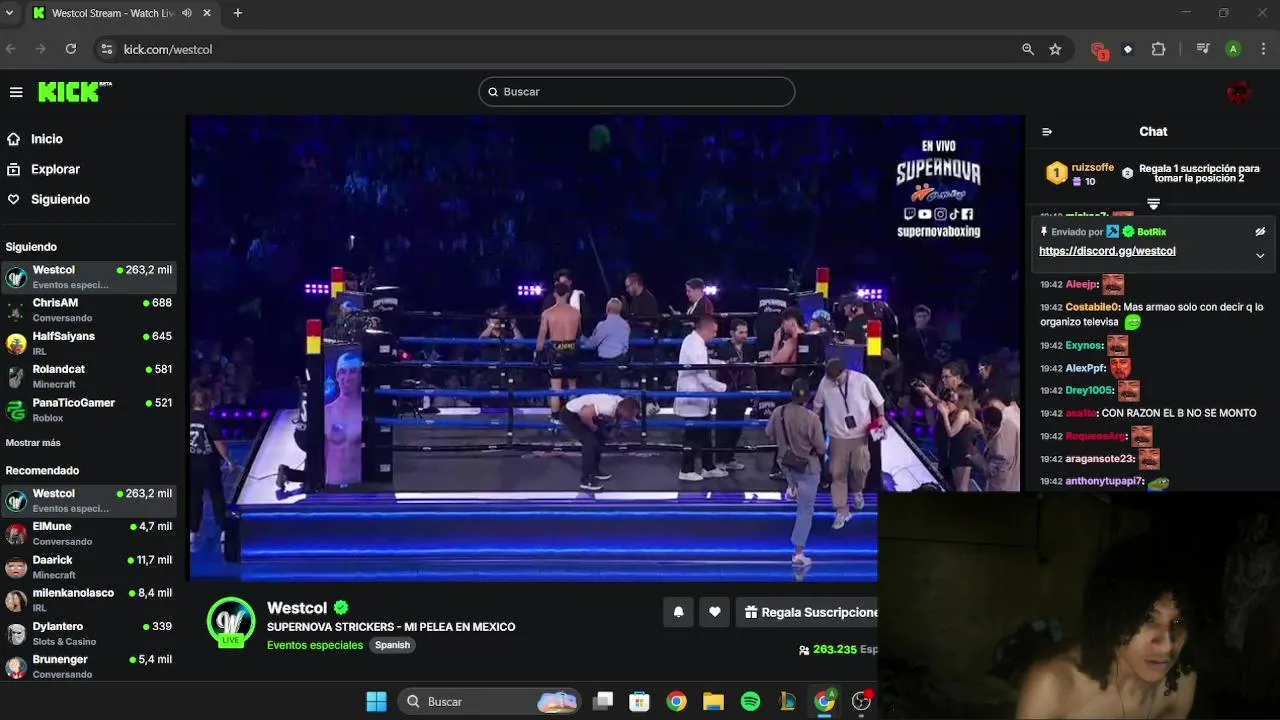
Task: Open Task View on taskbar
Action: [x=602, y=702]
